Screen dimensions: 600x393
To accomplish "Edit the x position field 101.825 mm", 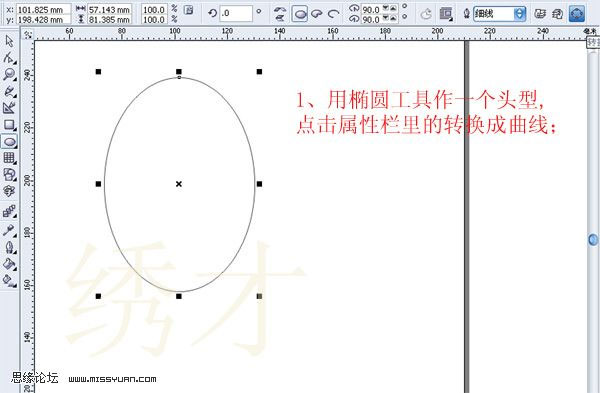I will [43, 10].
